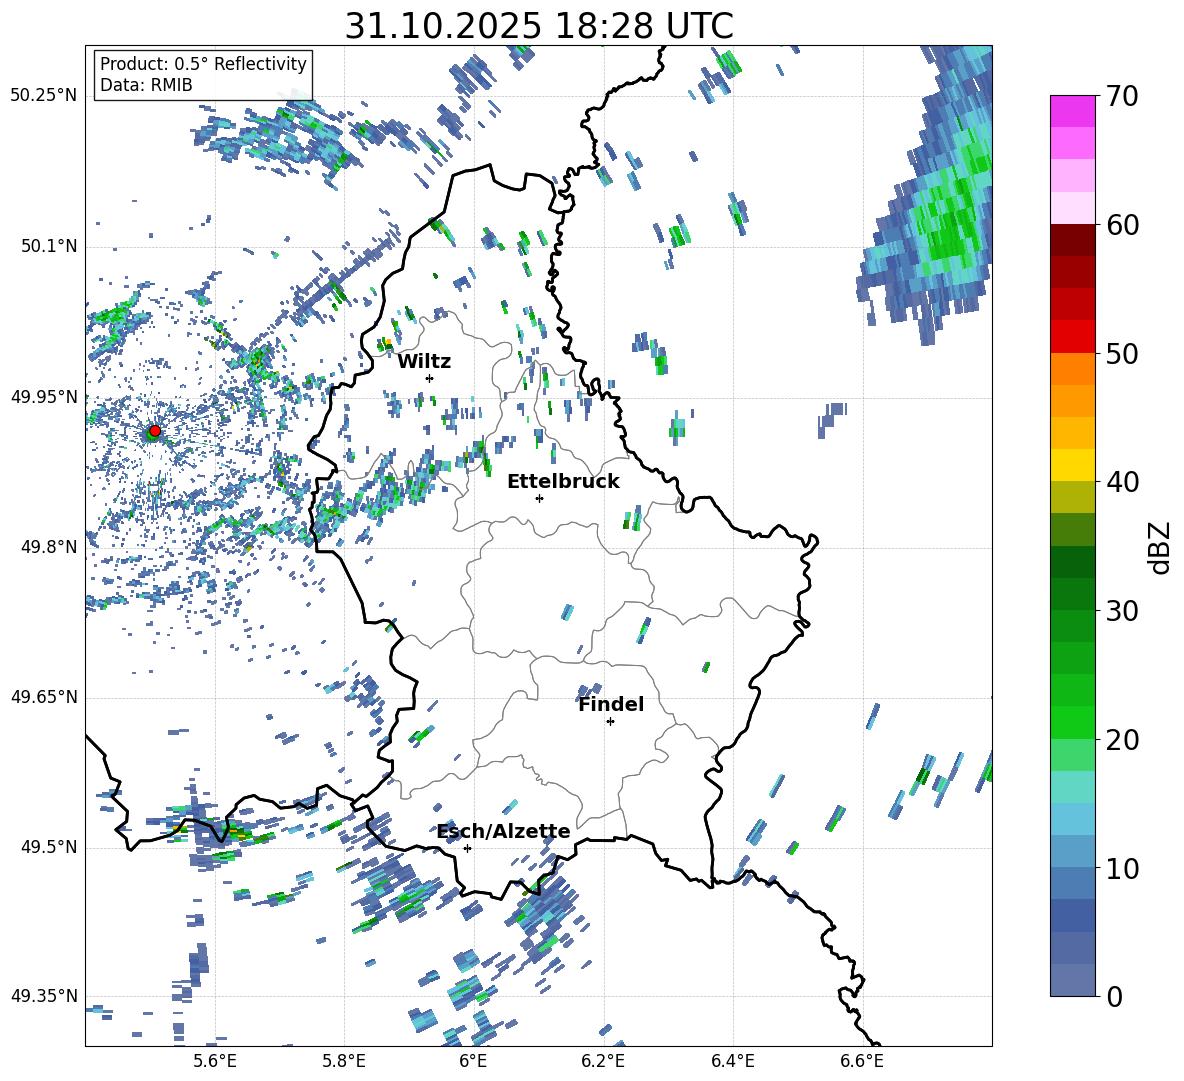
Task: Click the red radar site marker dot
Action: pos(155,430)
